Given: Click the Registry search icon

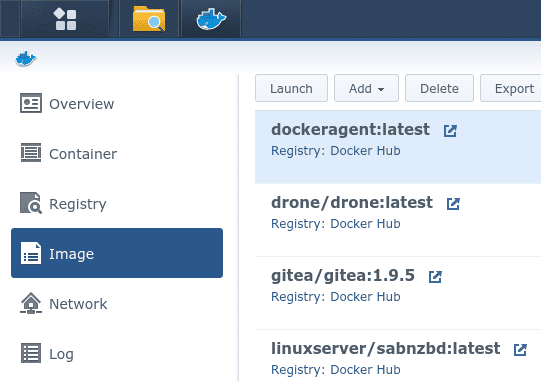Looking at the screenshot, I should tap(31, 203).
